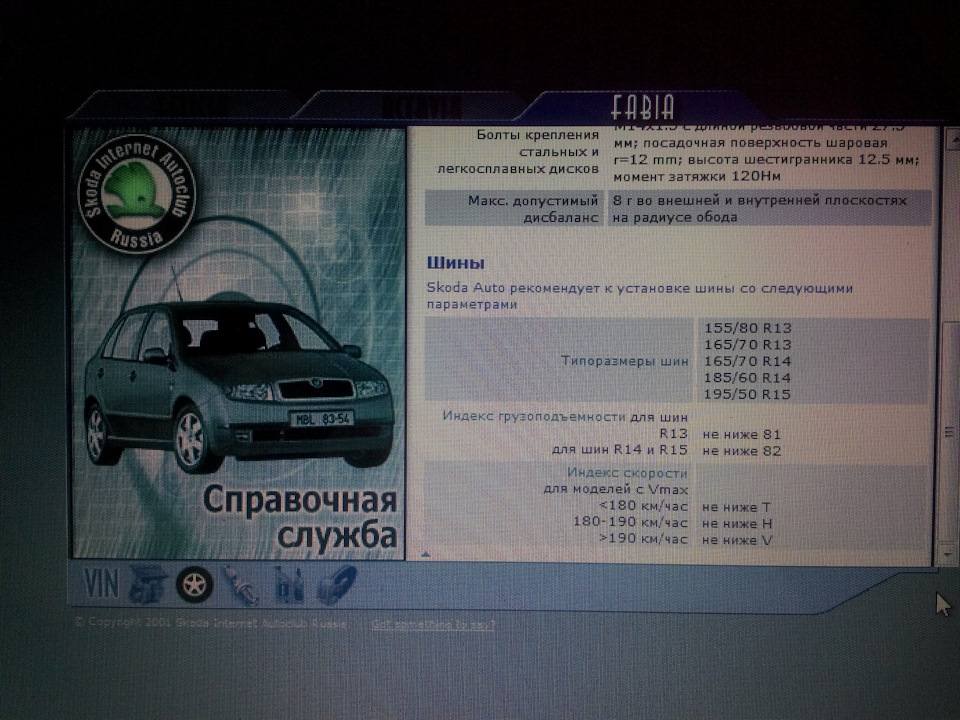Image resolution: width=960 pixels, height=720 pixels.
Task: Click the 'Индекс грузоподъемности для шин' label
Action: [x=565, y=417]
